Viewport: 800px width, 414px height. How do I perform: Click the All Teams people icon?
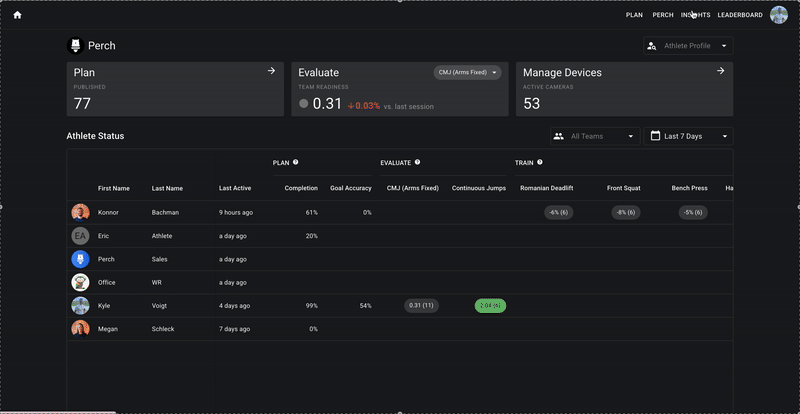coord(559,136)
